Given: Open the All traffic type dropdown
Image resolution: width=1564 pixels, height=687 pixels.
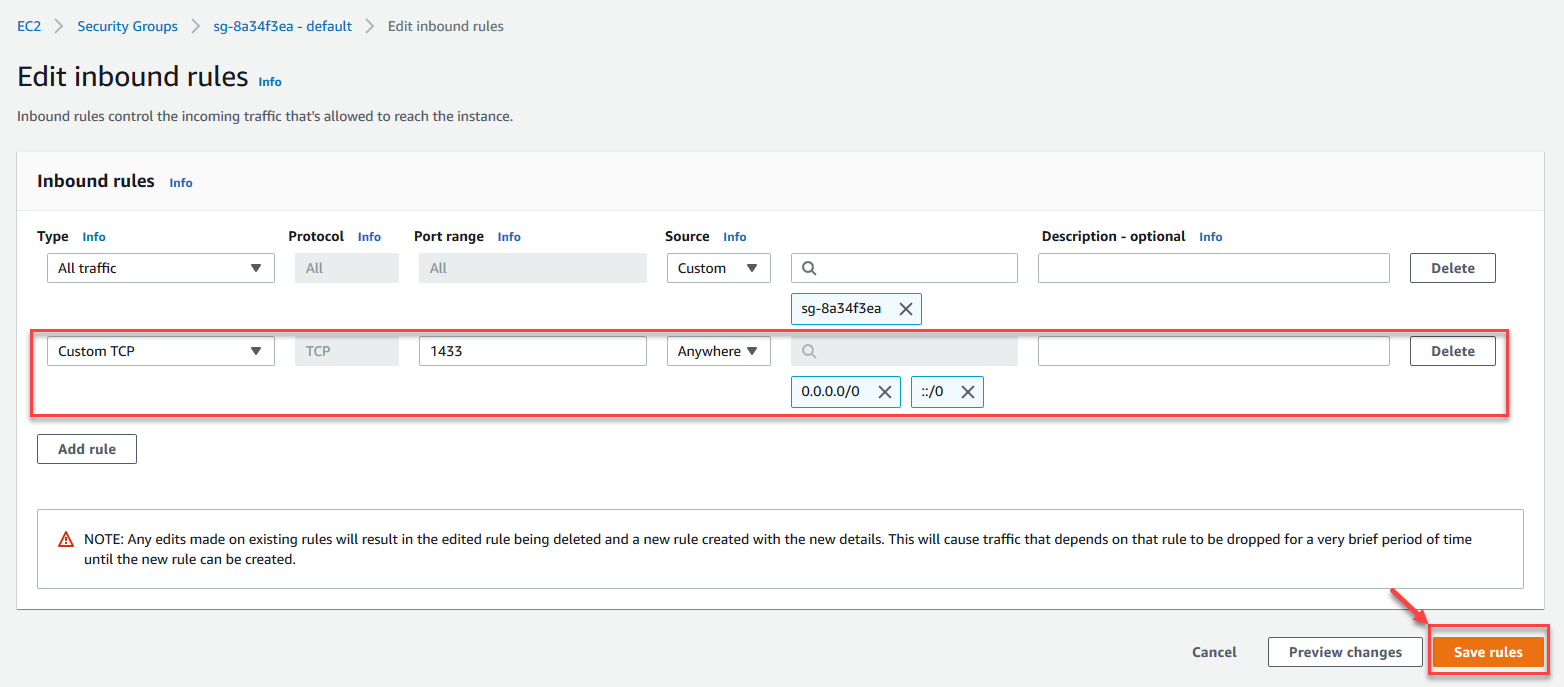Looking at the screenshot, I should [x=160, y=268].
